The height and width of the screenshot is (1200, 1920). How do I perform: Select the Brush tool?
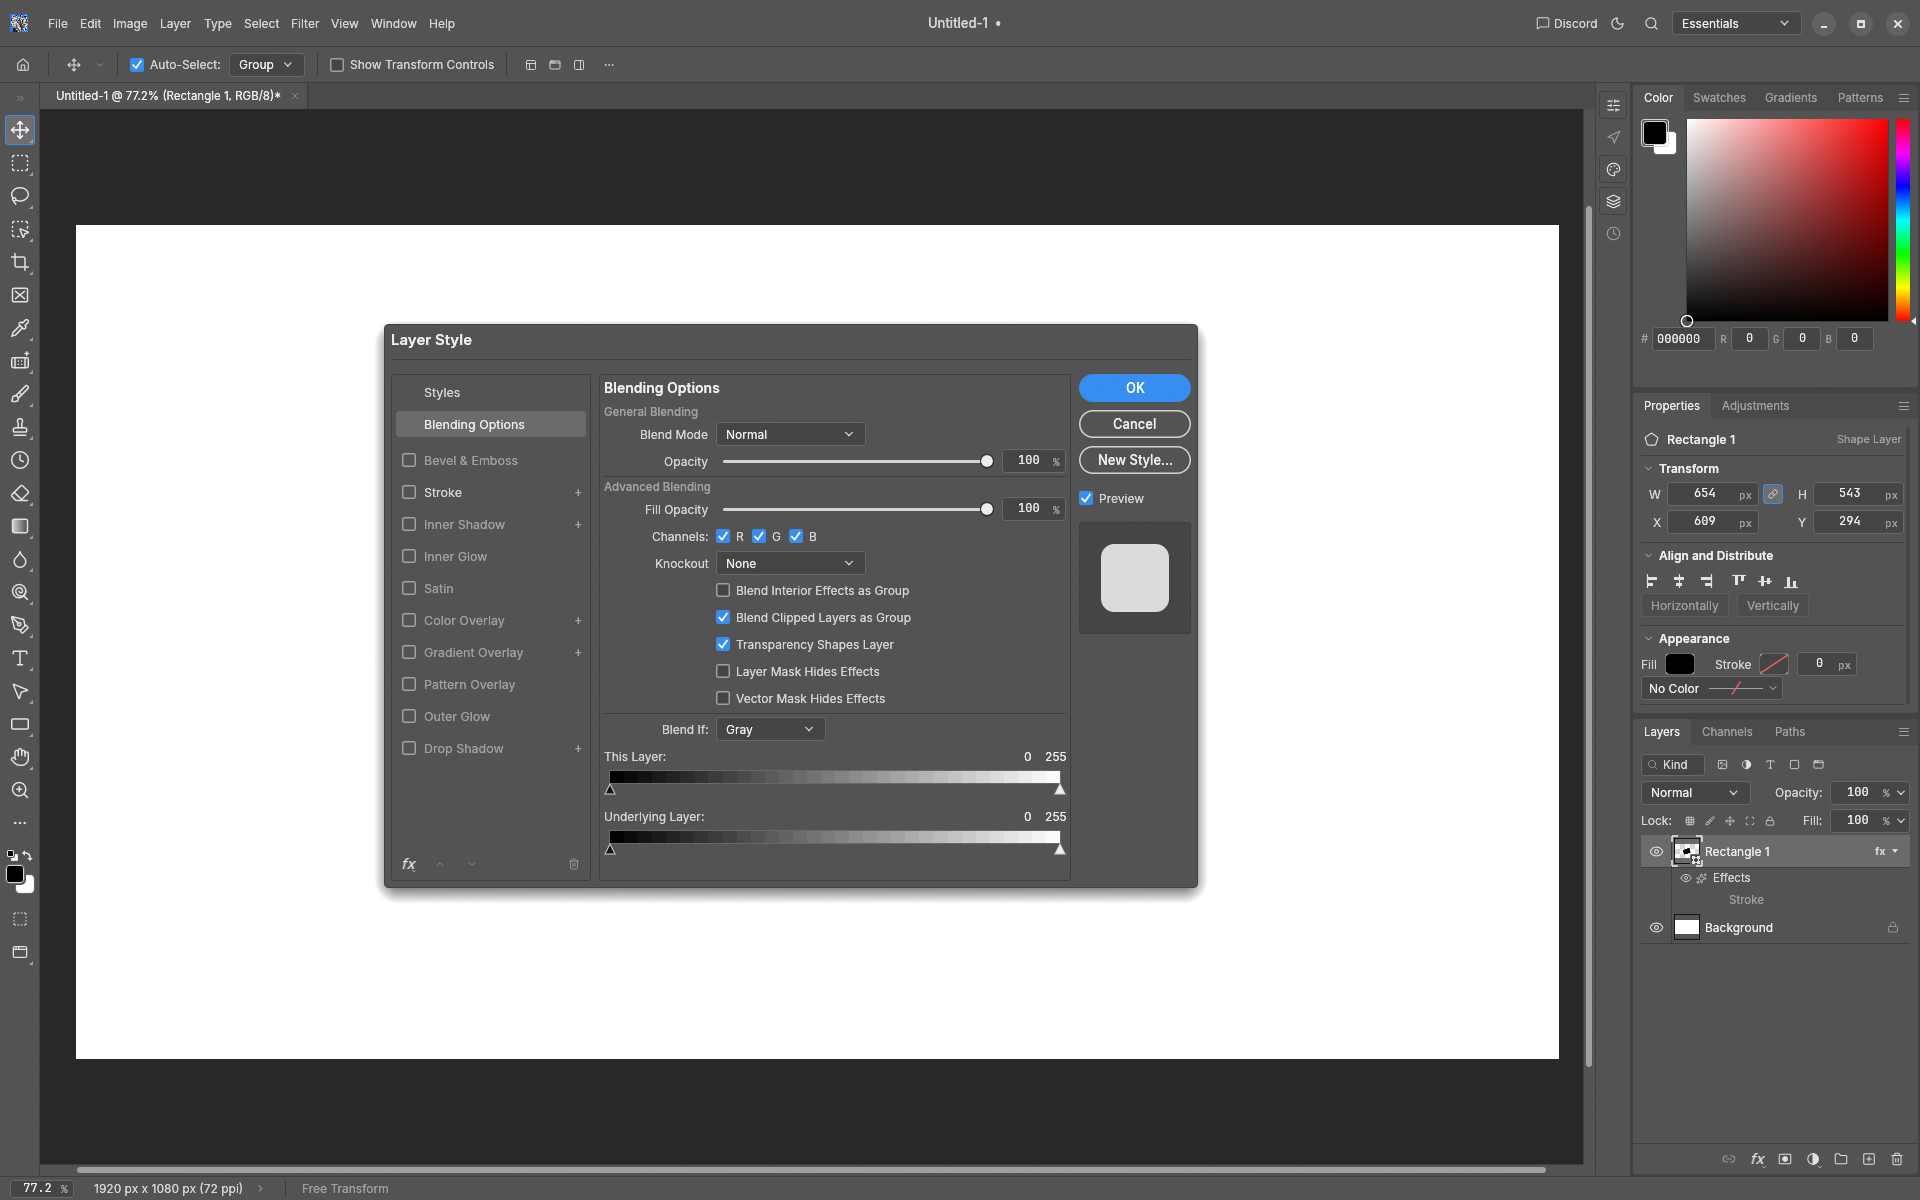(x=20, y=394)
